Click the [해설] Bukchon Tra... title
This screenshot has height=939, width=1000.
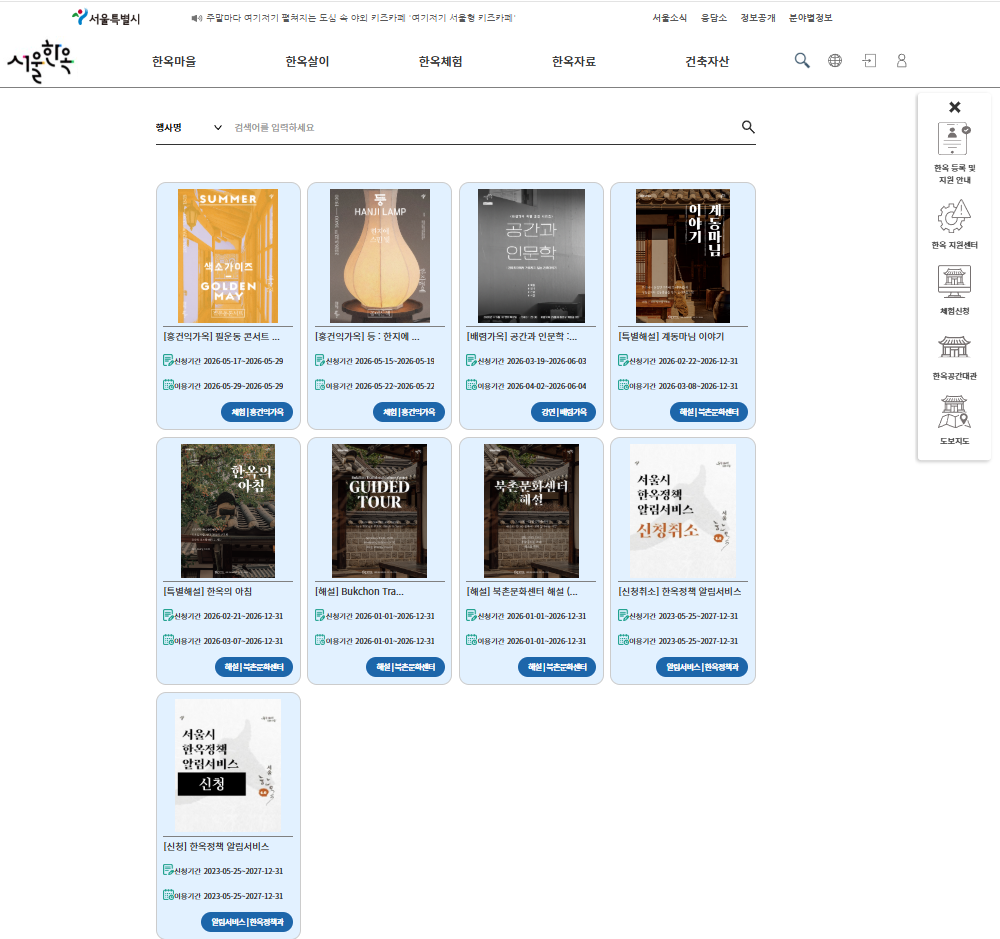coord(359,591)
